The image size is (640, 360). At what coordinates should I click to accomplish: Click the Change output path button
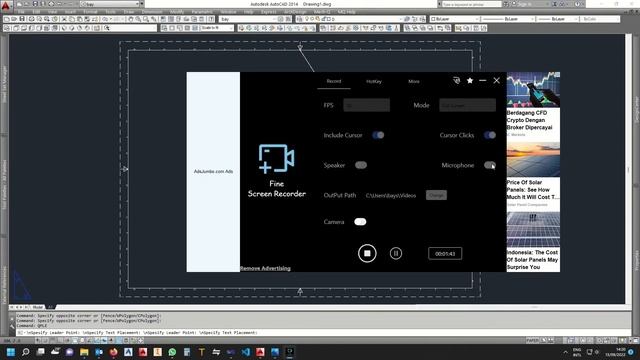(x=436, y=195)
